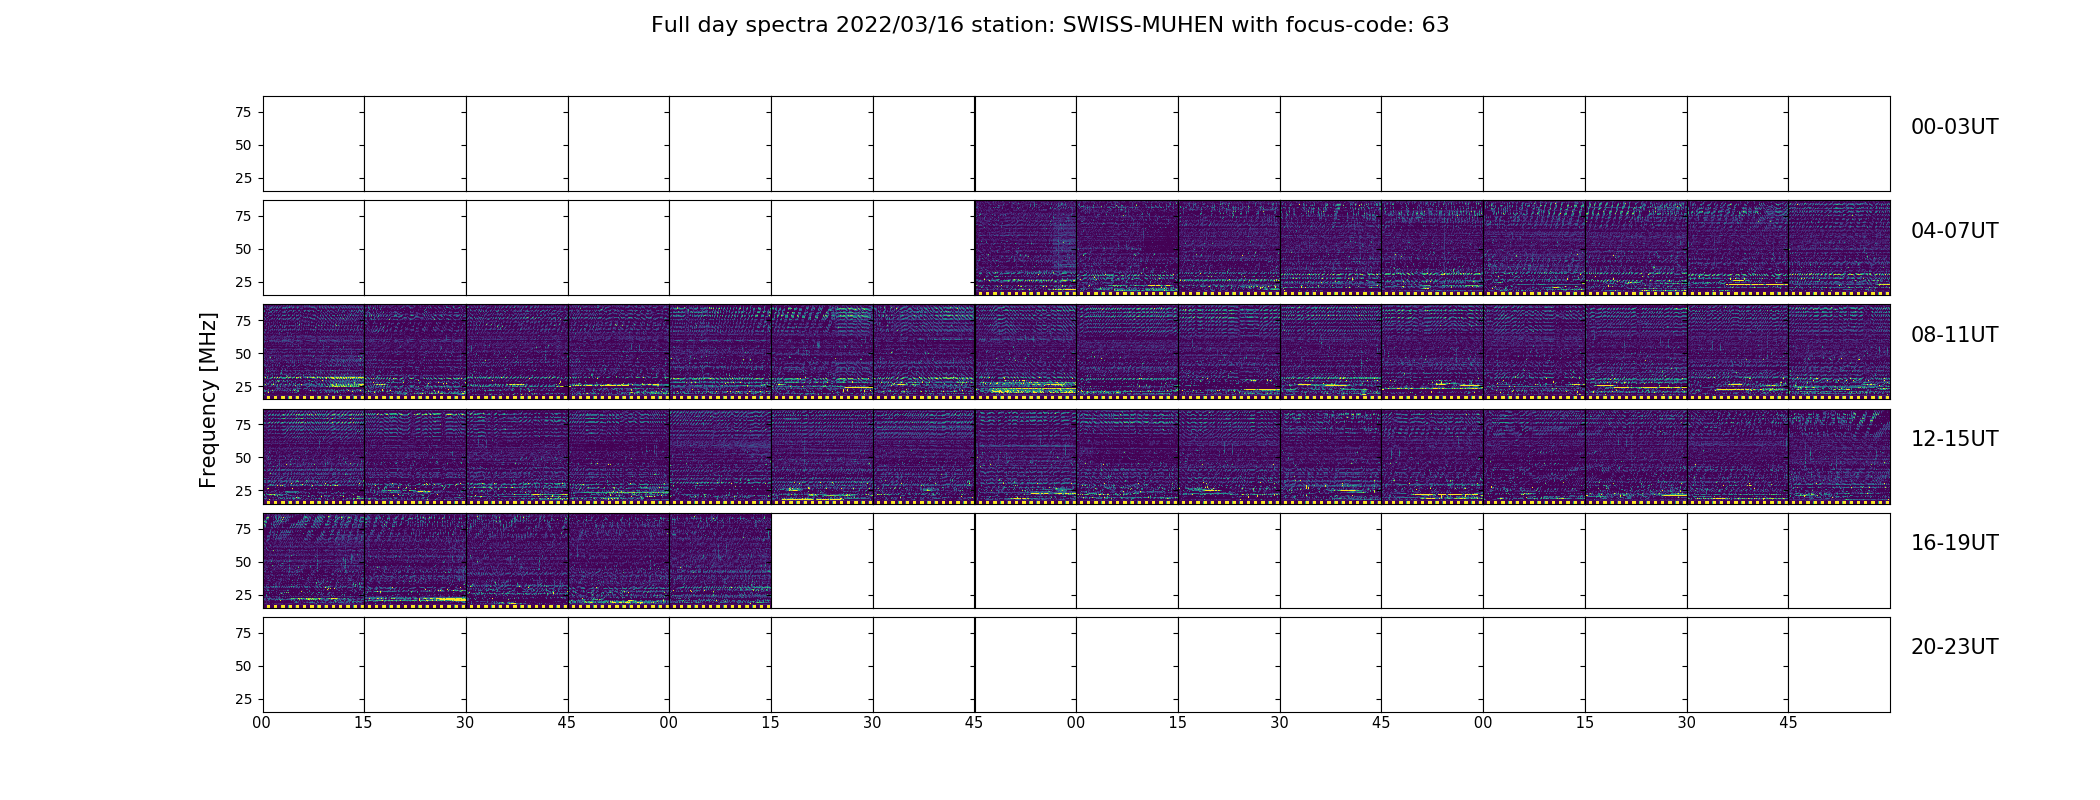Viewport: 2100px width, 800px height.
Task: Click the 75 MHz tick of top row
Action: click(242, 112)
